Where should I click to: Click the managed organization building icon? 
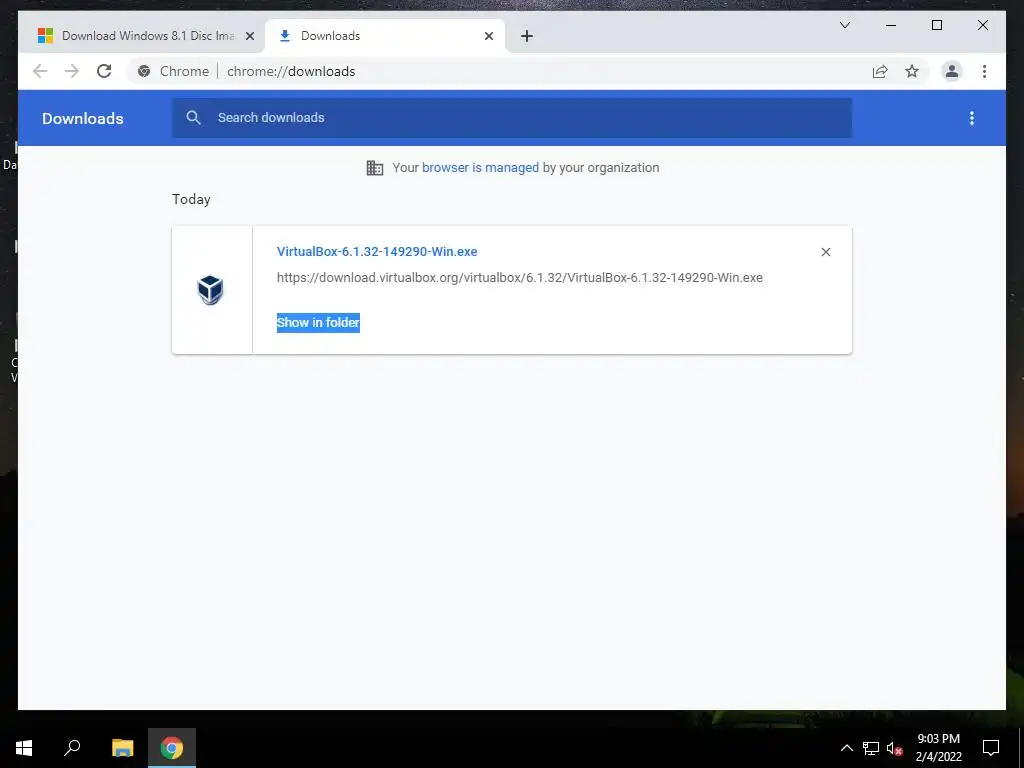tap(375, 168)
